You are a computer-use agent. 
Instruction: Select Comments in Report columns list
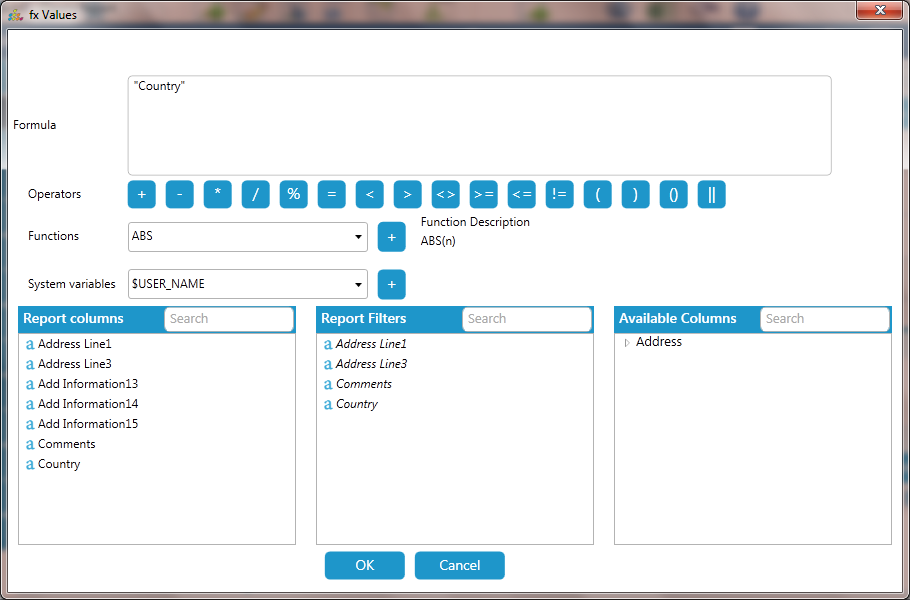(66, 444)
